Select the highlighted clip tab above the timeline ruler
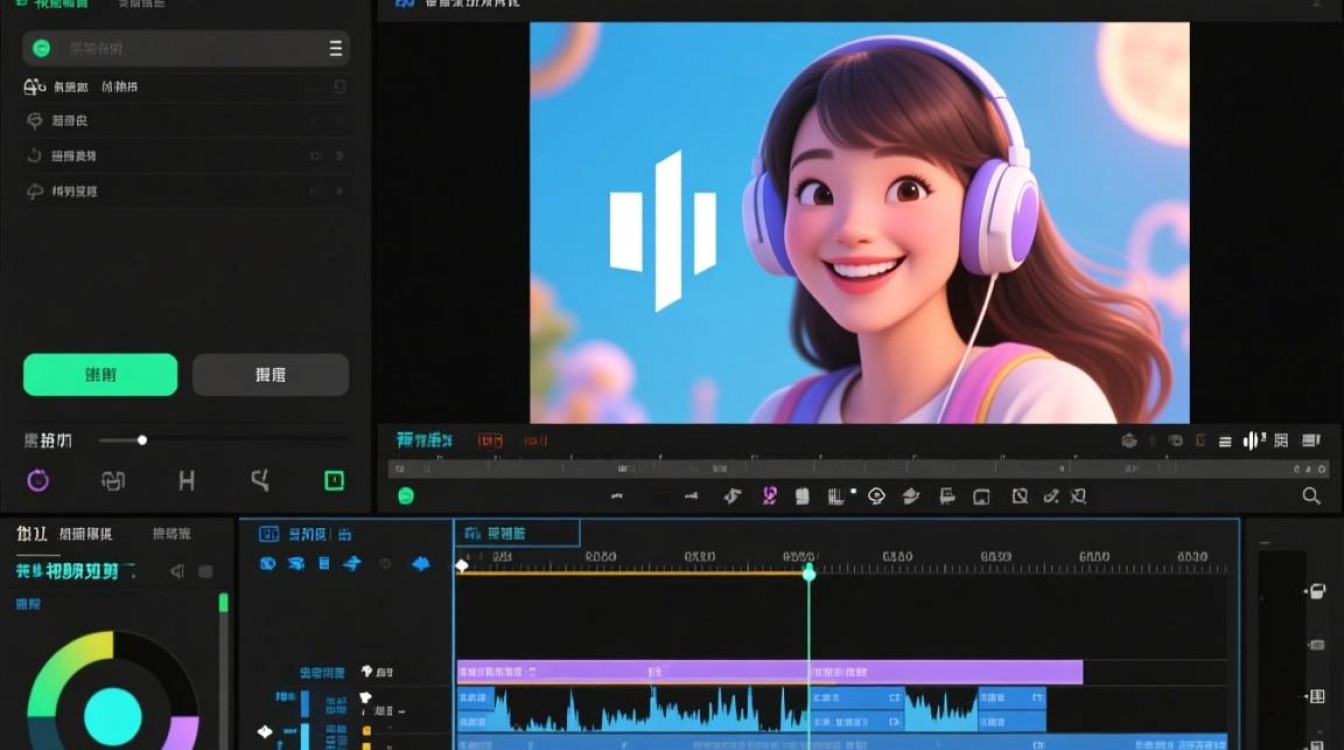Viewport: 1344px width, 750px height. click(515, 533)
